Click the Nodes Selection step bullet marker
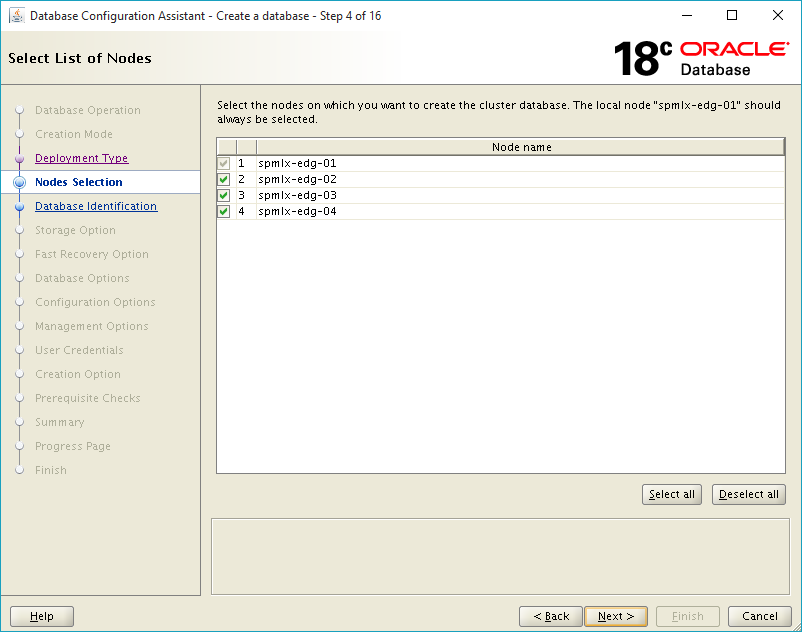Image resolution: width=802 pixels, height=632 pixels. [19, 182]
